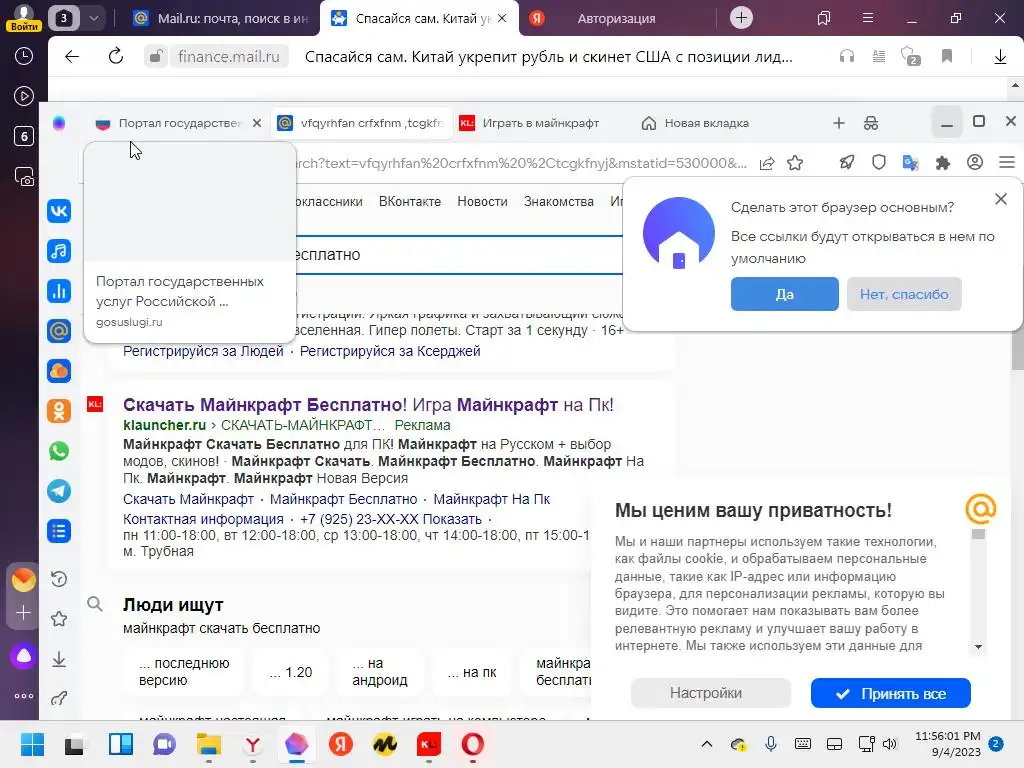Viewport: 1024px width, 768px height.
Task: Close default browser prompt
Action: pos(1000,199)
